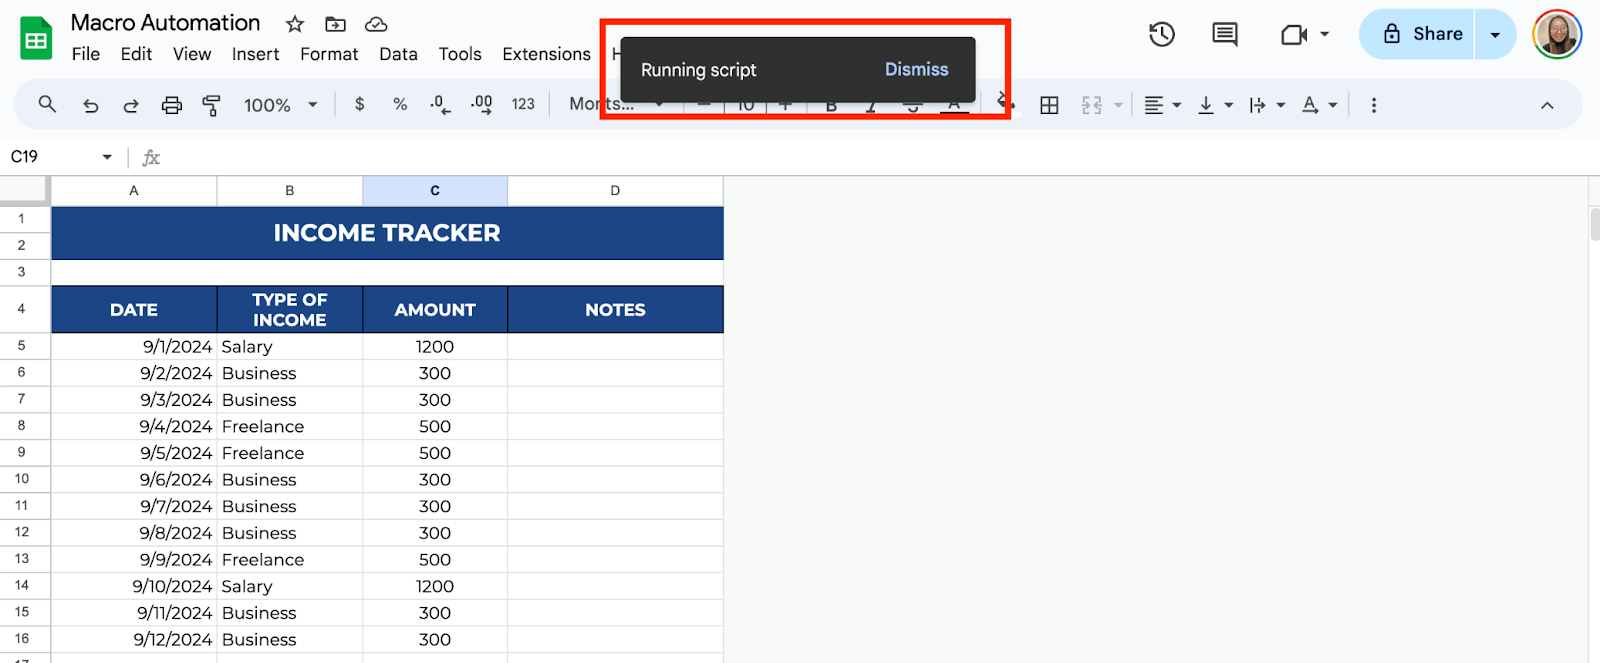Viewport: 1600px width, 663px height.
Task: Open the text color picker
Action: pyautogui.click(x=954, y=105)
